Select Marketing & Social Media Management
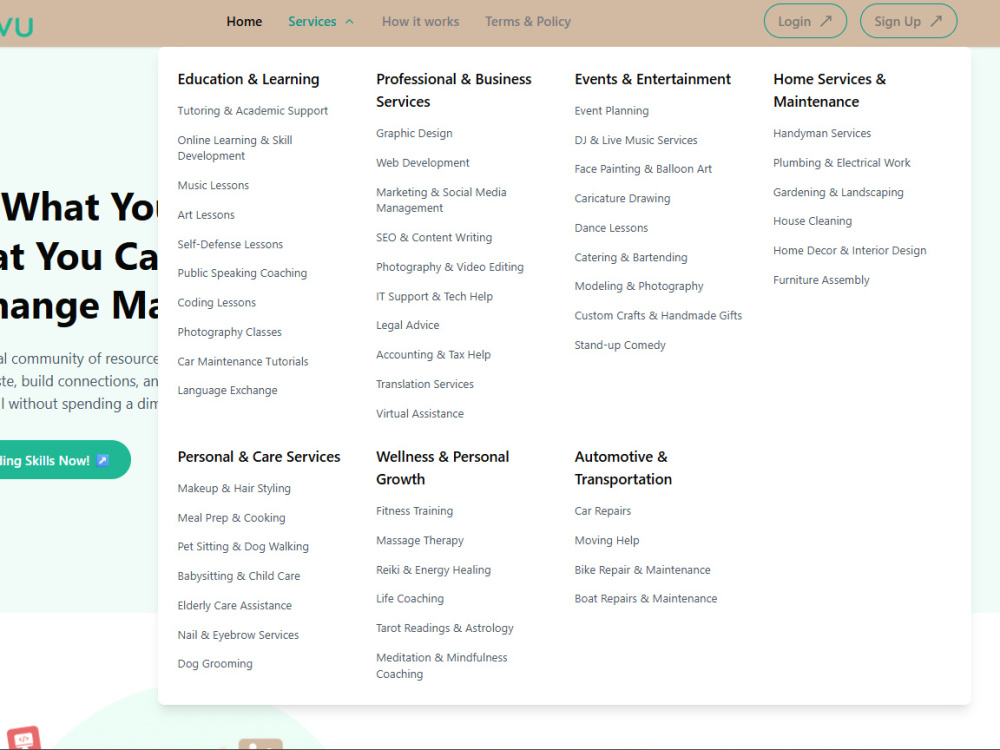1000x750 pixels. tap(441, 200)
